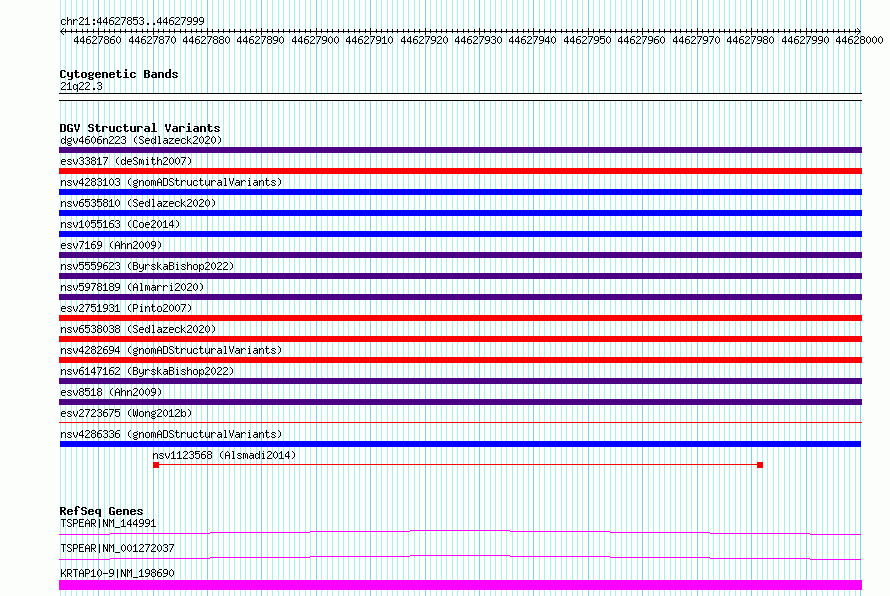Click the left arrow of the coordinate ruler
890x596 pixels.
click(62, 31)
